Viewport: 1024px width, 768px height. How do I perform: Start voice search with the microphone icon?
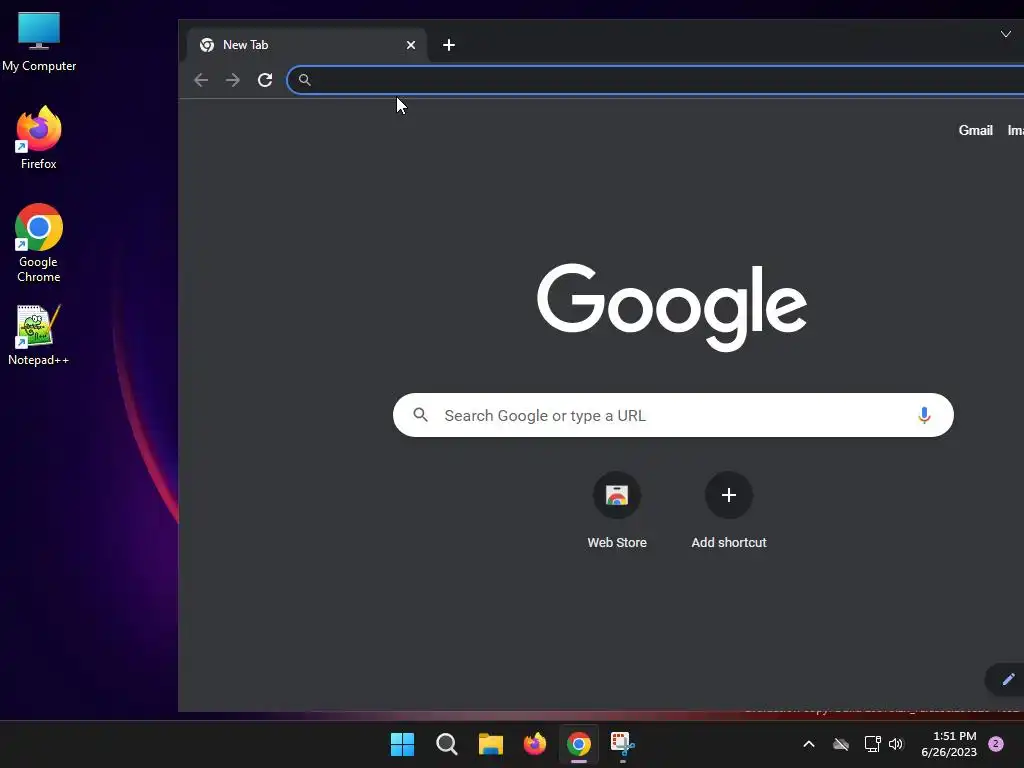tap(923, 415)
